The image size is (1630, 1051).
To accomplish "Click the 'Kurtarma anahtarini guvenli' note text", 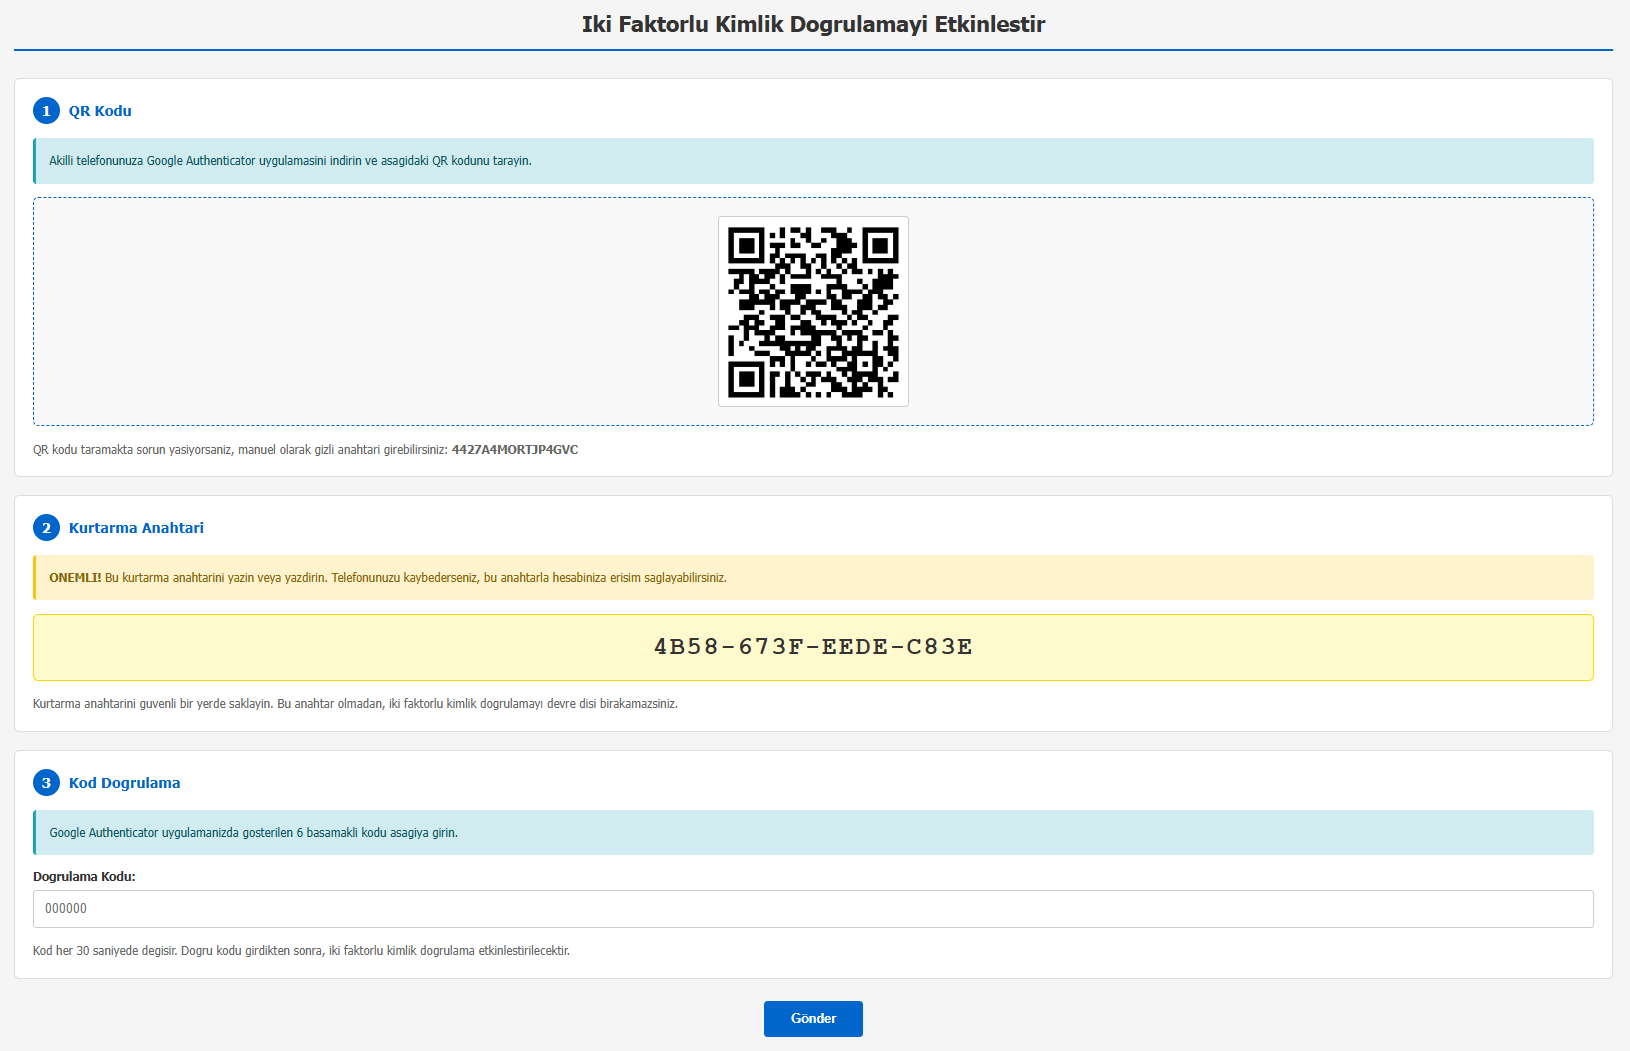I will point(355,704).
